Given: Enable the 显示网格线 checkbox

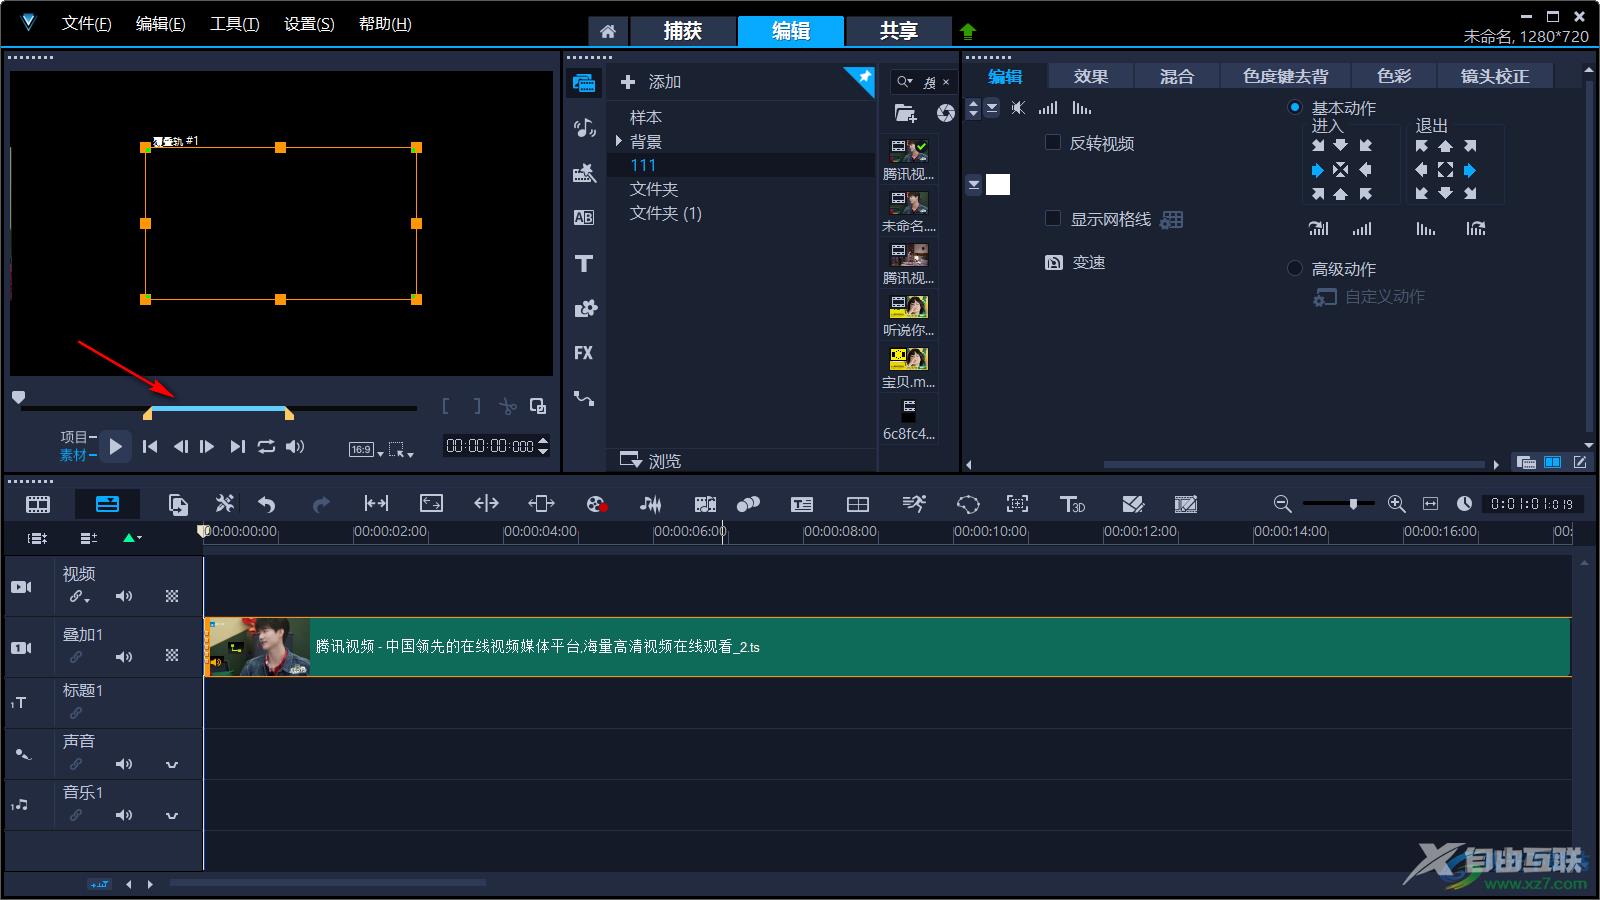Looking at the screenshot, I should pos(1052,218).
